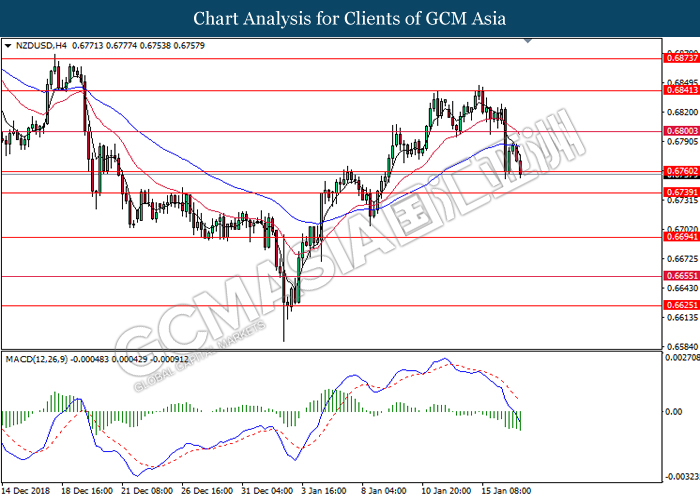
Task: Click the 0.67391 price level label
Action: tap(682, 192)
